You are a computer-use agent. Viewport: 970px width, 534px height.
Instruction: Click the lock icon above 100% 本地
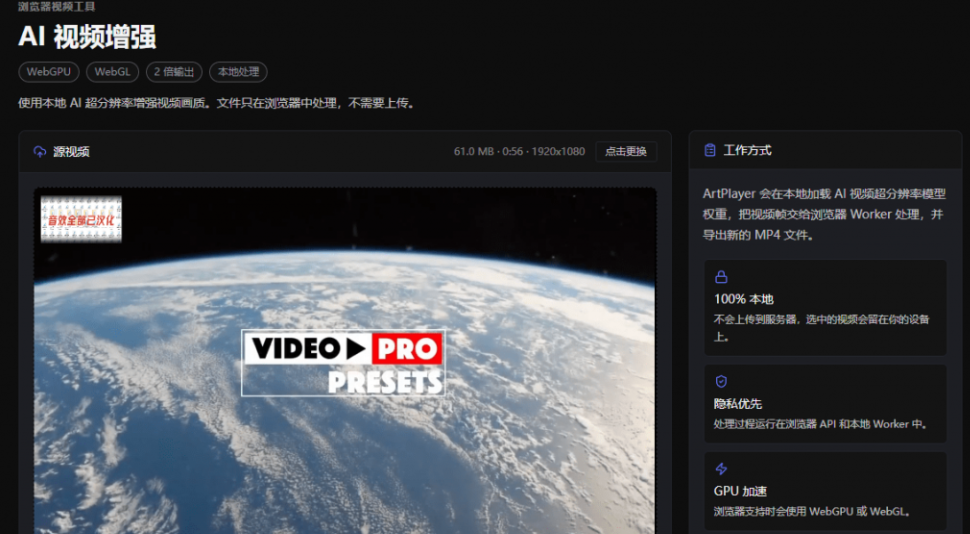point(721,277)
